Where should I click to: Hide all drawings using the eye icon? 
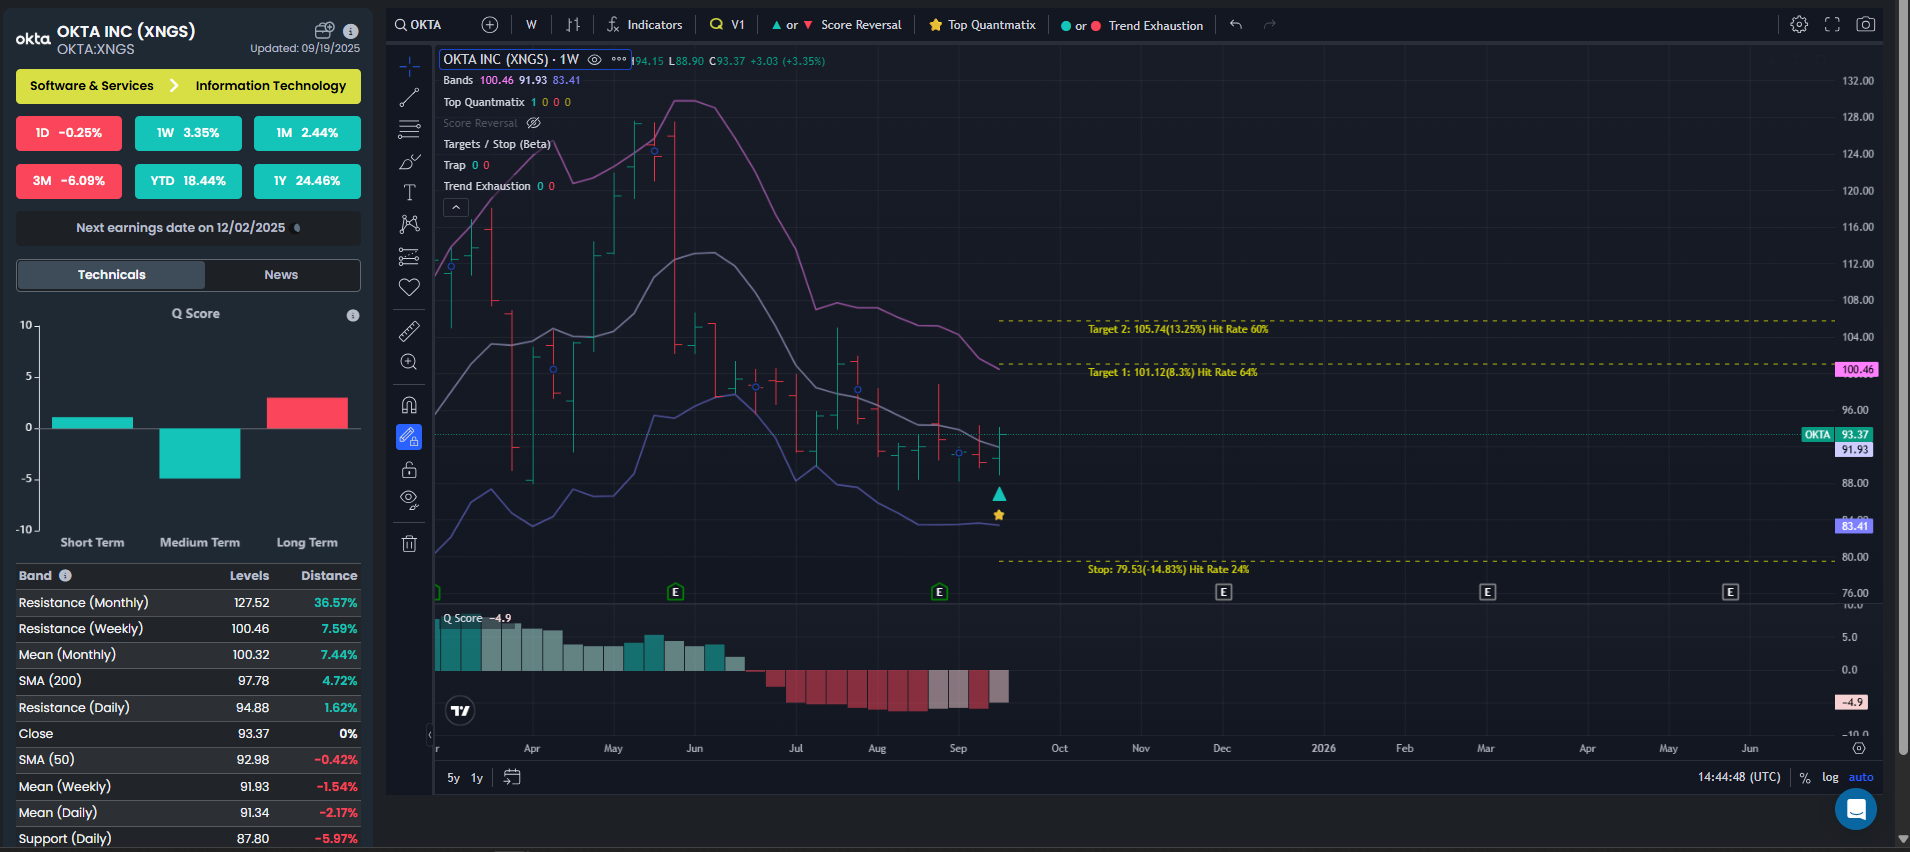point(409,500)
